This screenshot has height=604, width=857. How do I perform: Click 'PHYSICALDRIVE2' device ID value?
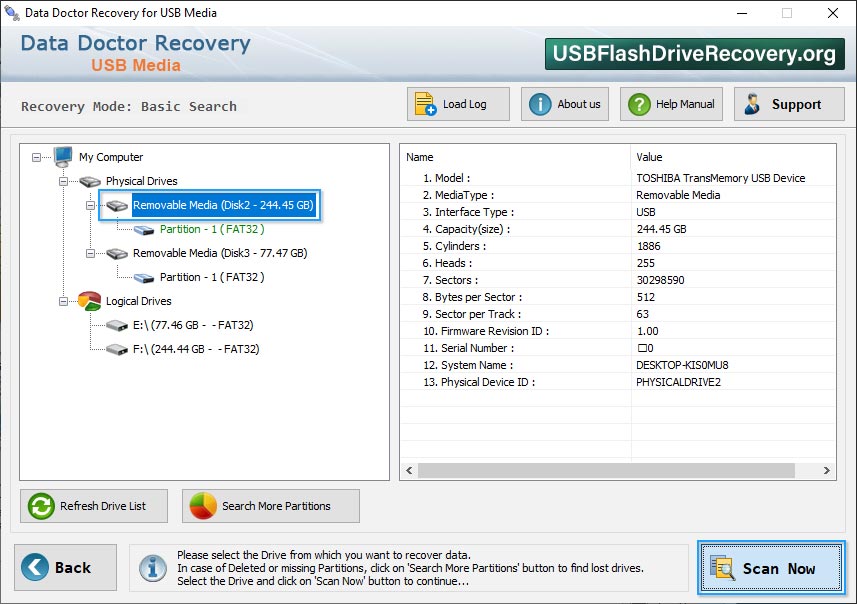pos(678,382)
